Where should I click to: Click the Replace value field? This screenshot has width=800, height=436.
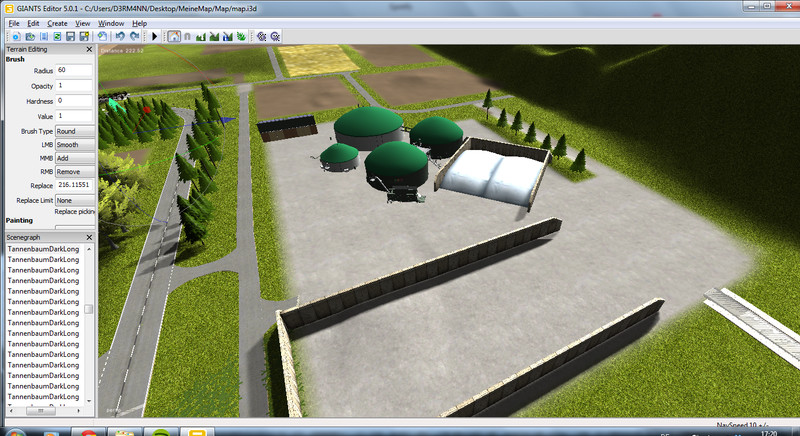(x=74, y=185)
